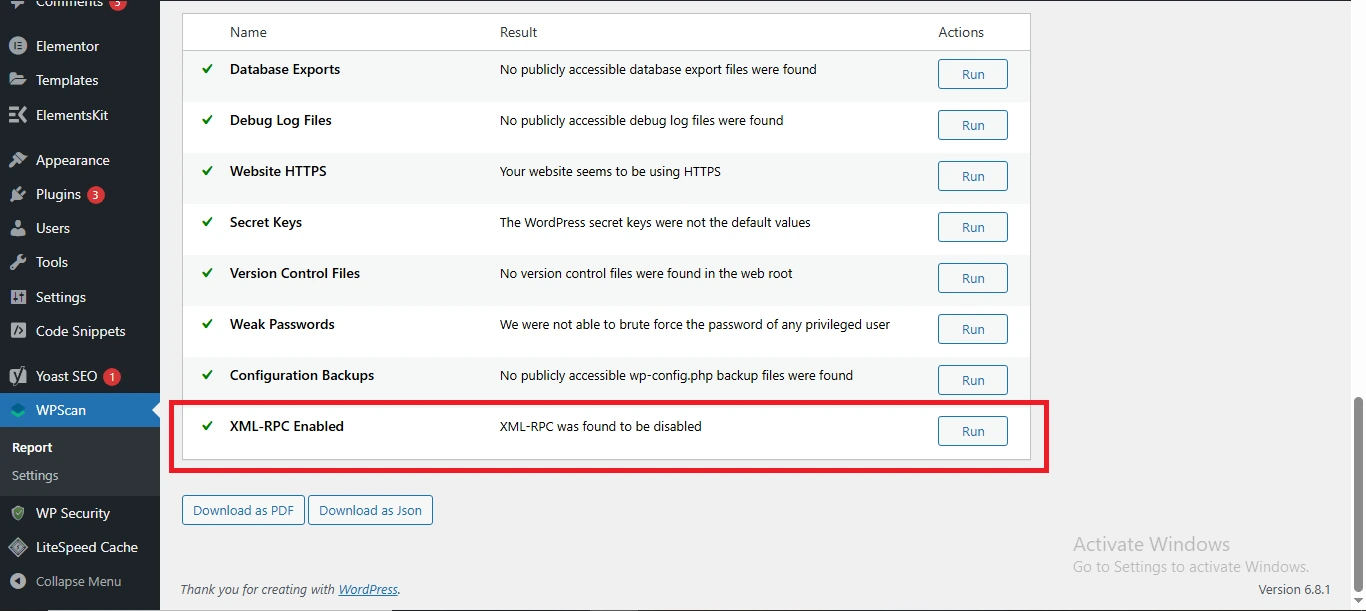Click the WPScan logo icon
1366x611 pixels.
pyautogui.click(x=17, y=410)
